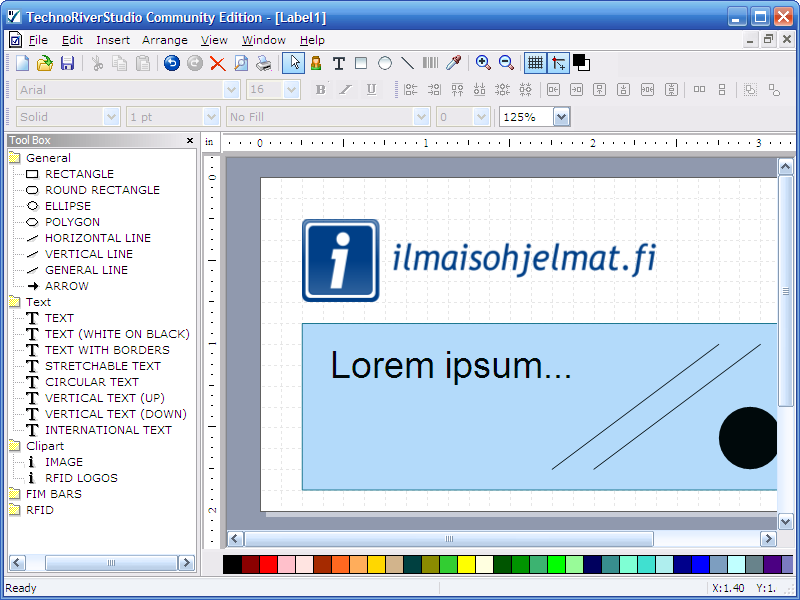Select STRETCHABLE TEXT in Tool Box
Image resolution: width=800 pixels, height=600 pixels.
103,366
